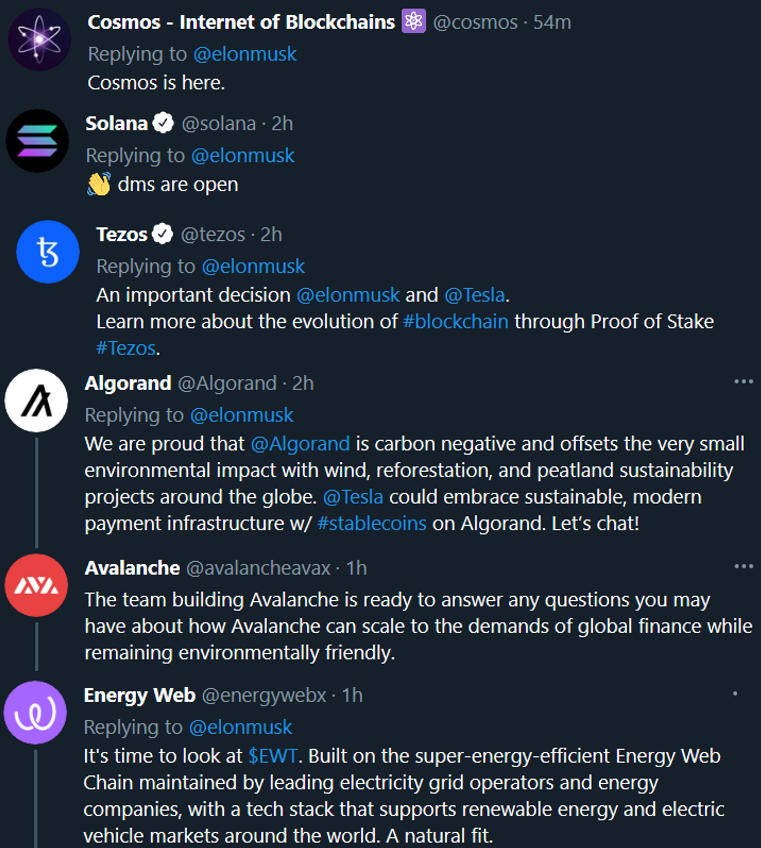Click the Tezos verified badge
The width and height of the screenshot is (761, 848).
162,234
